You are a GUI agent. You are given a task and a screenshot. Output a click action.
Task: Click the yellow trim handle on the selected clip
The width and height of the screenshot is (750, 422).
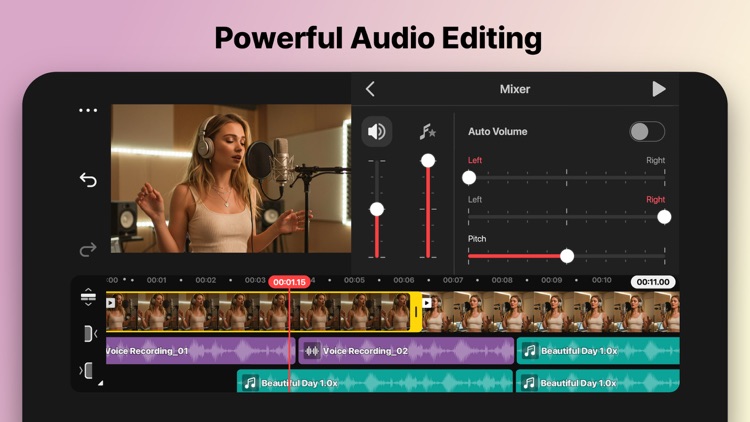[416, 312]
